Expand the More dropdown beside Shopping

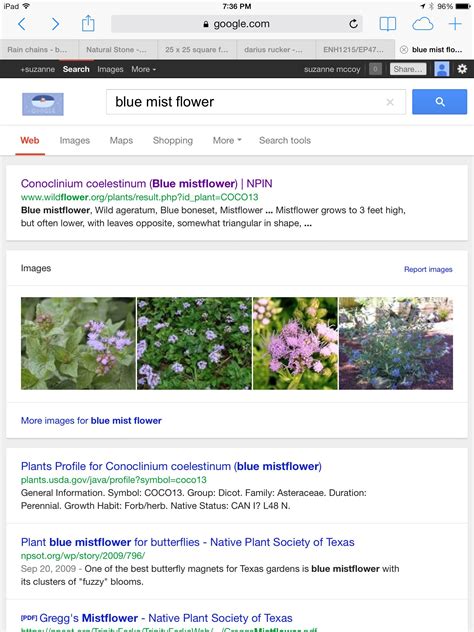click(227, 140)
